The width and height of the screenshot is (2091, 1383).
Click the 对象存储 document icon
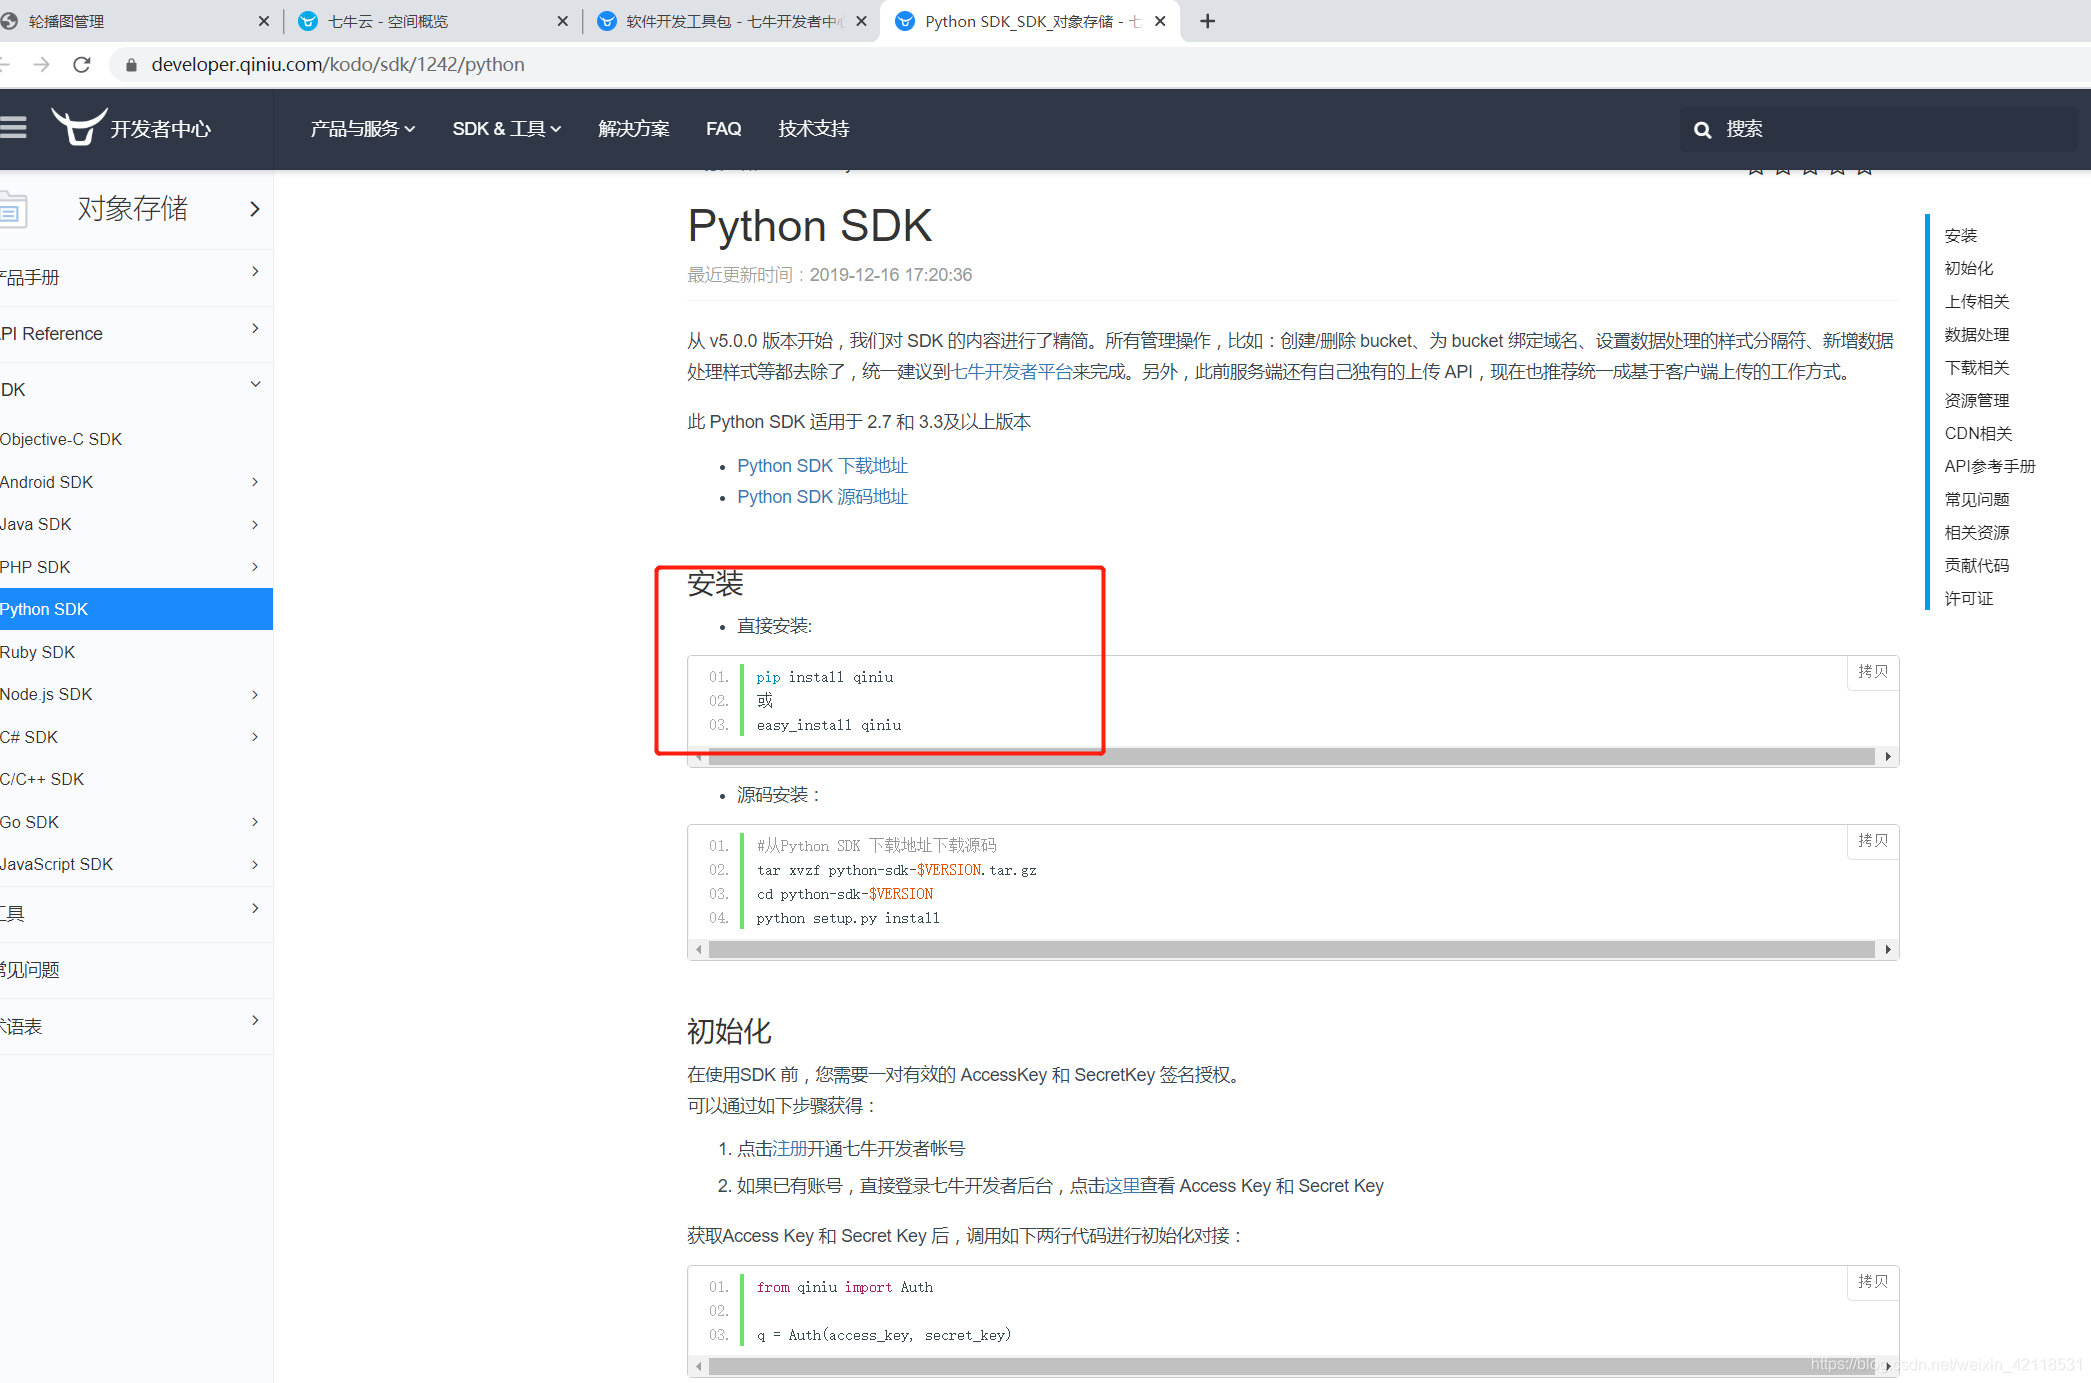(12, 210)
